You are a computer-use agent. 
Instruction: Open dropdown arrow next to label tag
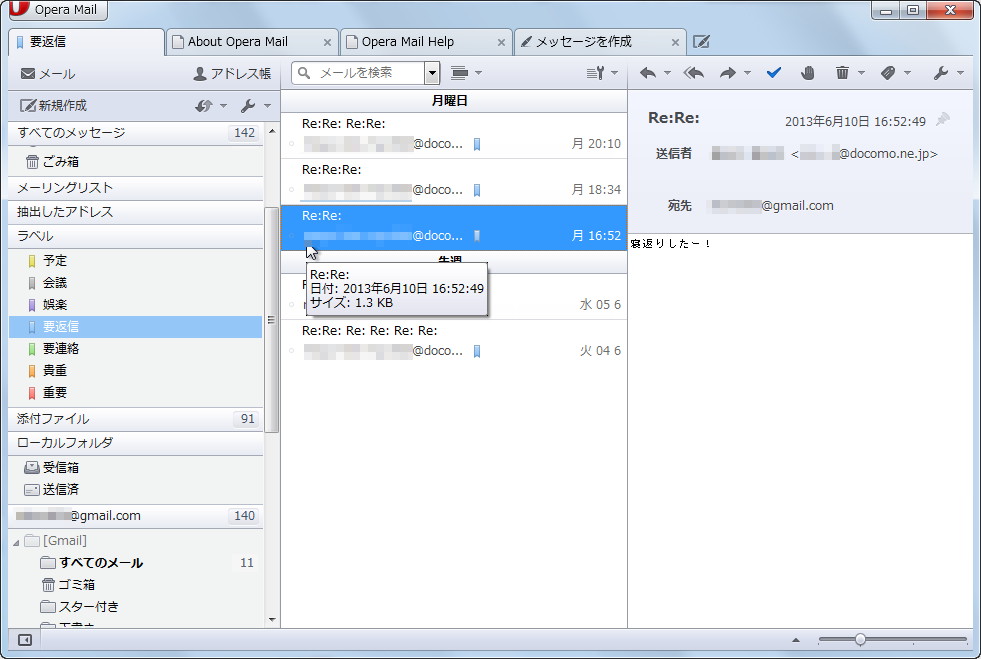point(907,73)
